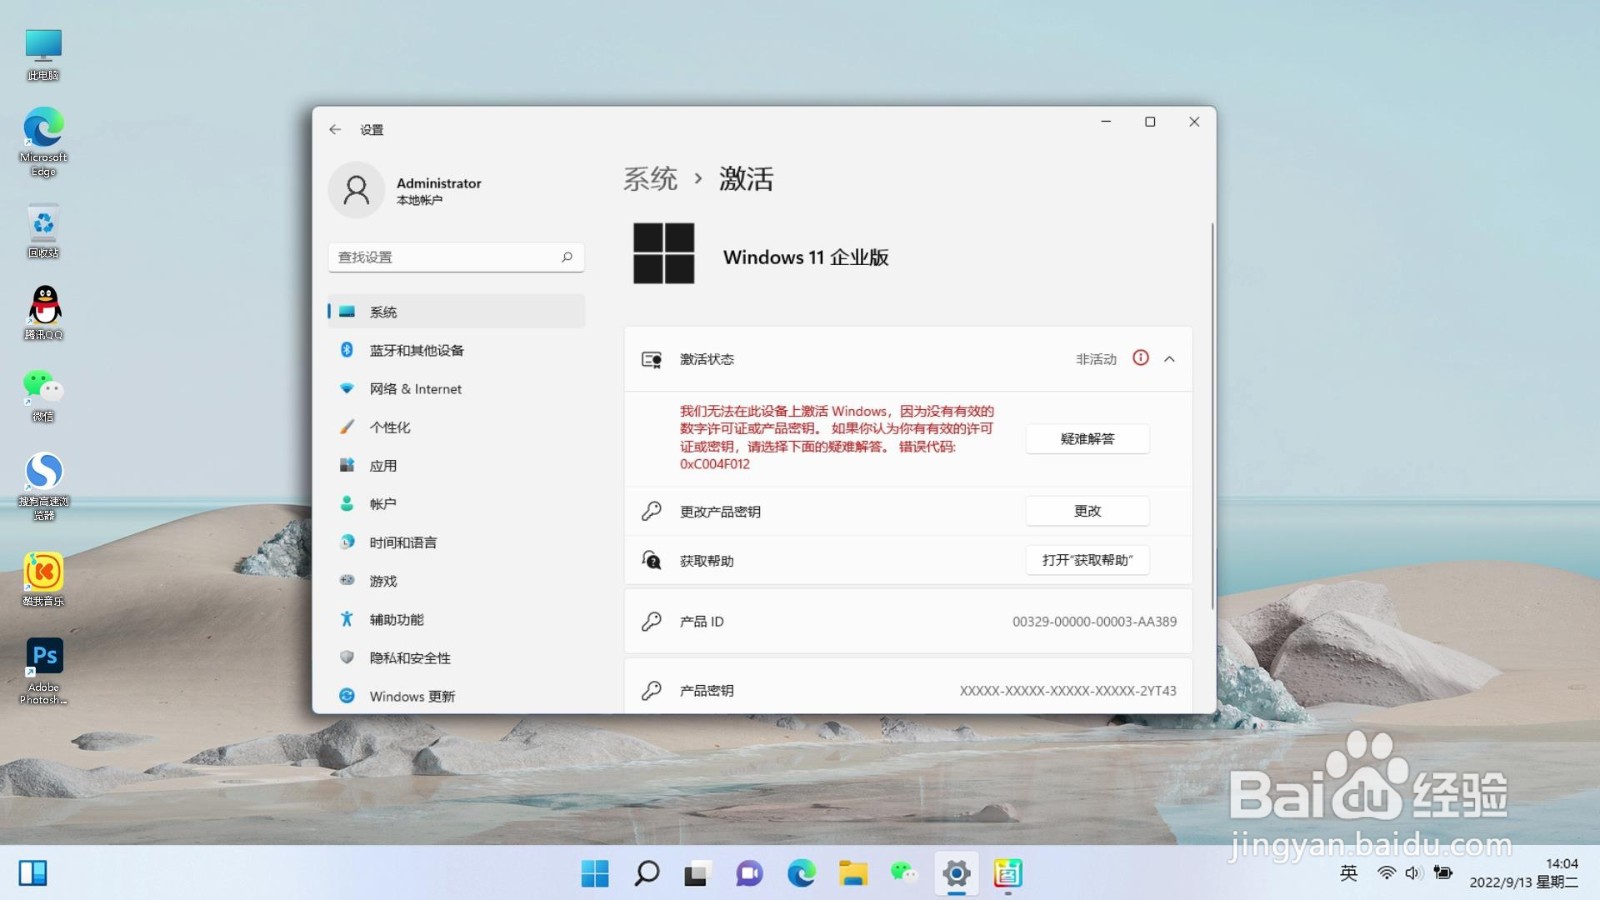Open This PC desktop icon

pyautogui.click(x=43, y=54)
